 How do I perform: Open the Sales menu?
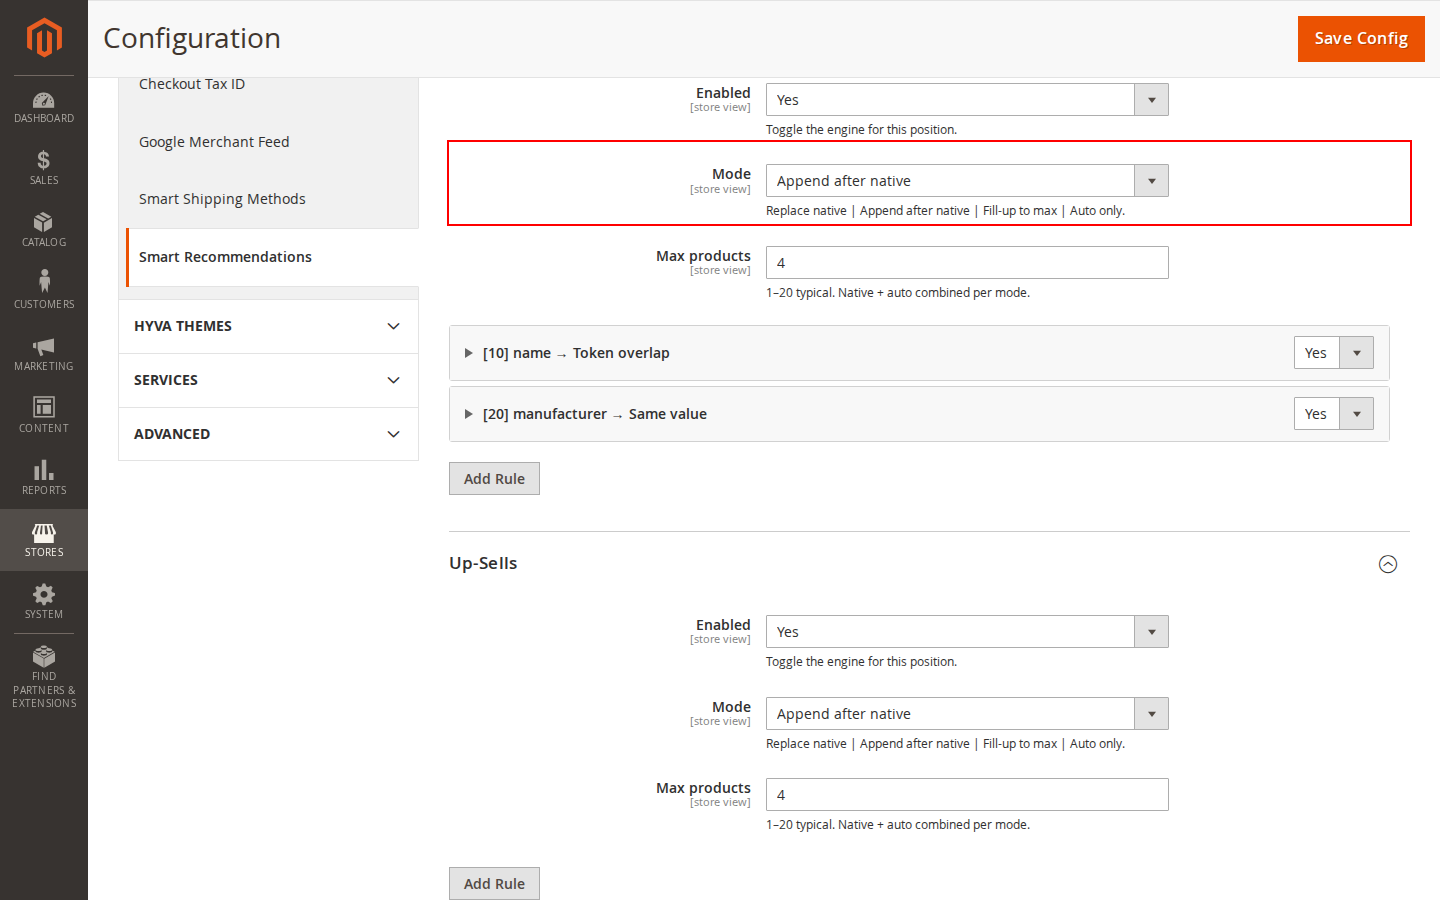(x=44, y=168)
